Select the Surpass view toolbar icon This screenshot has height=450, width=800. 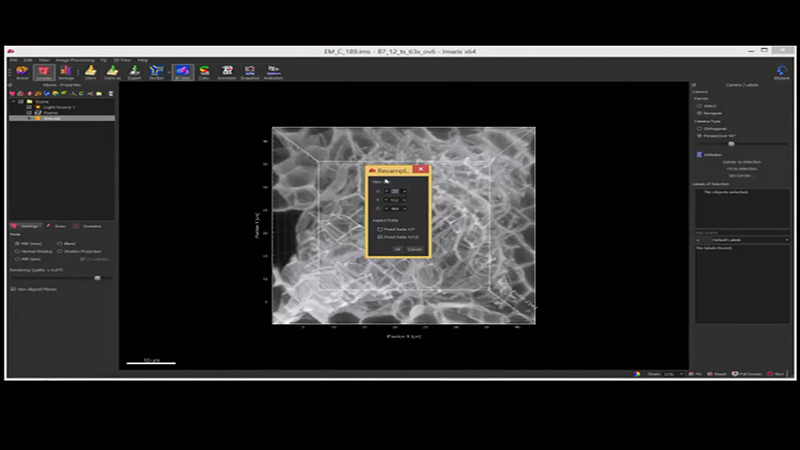pyautogui.click(x=44, y=72)
